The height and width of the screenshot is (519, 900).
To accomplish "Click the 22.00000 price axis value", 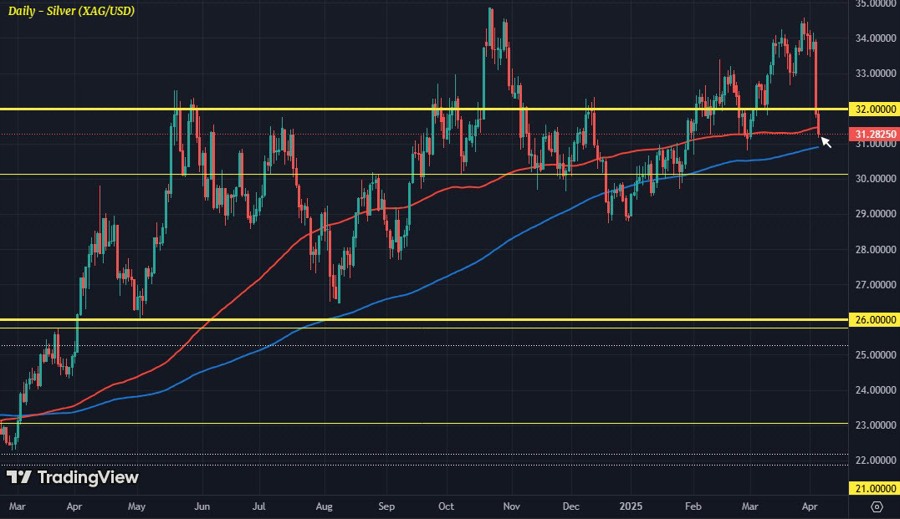I will pos(875,460).
